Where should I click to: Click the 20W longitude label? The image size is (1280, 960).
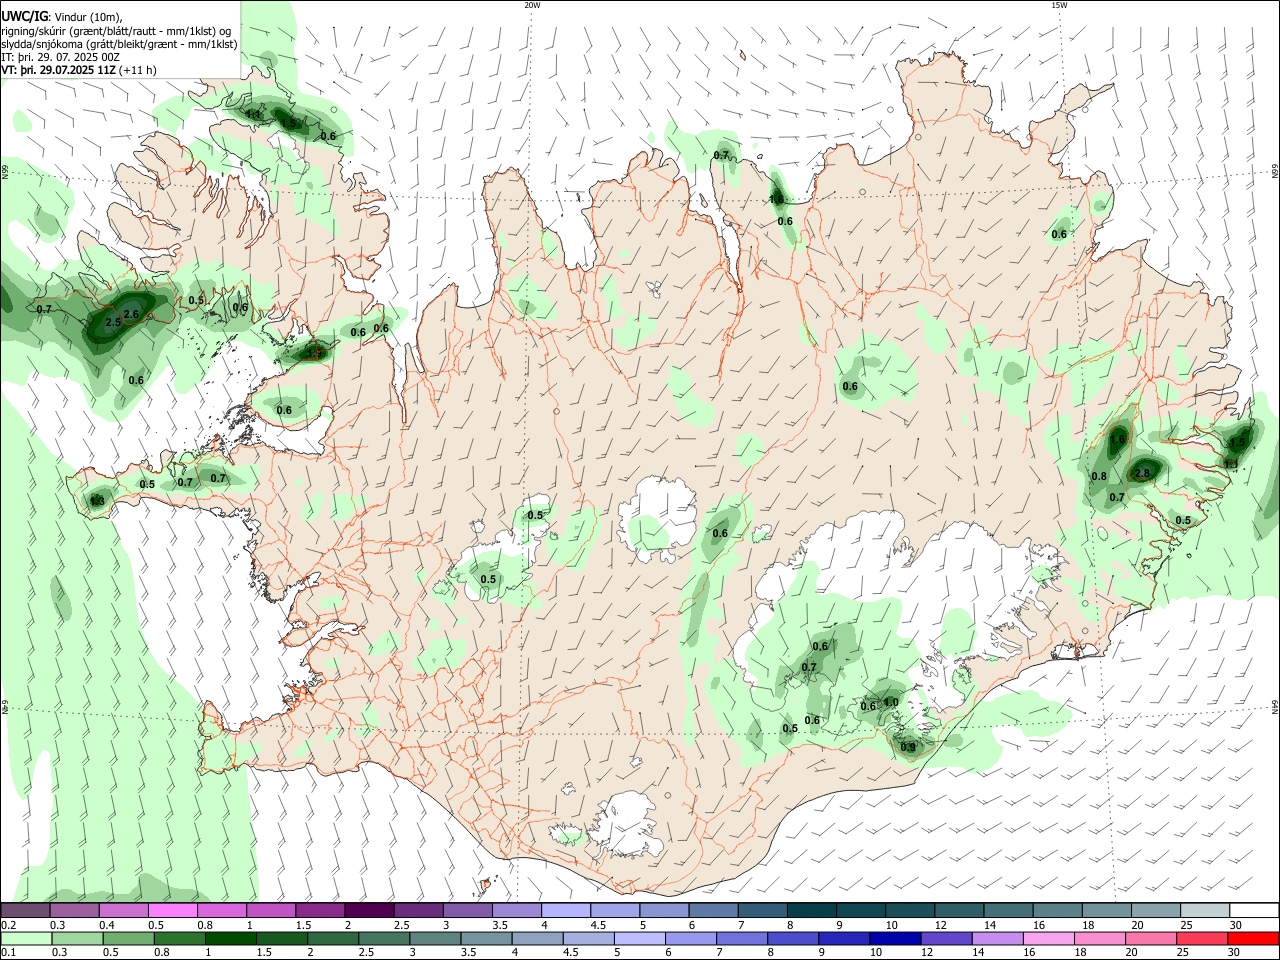pyautogui.click(x=532, y=5)
